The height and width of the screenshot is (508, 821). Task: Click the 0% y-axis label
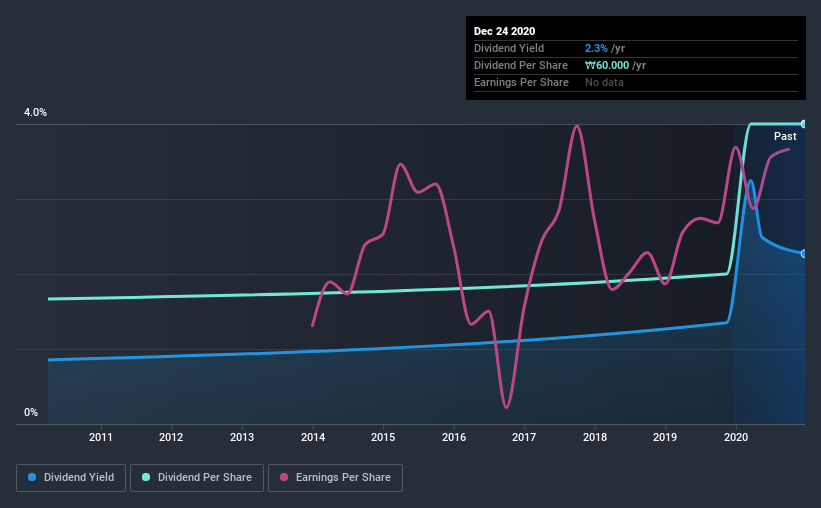[31, 413]
